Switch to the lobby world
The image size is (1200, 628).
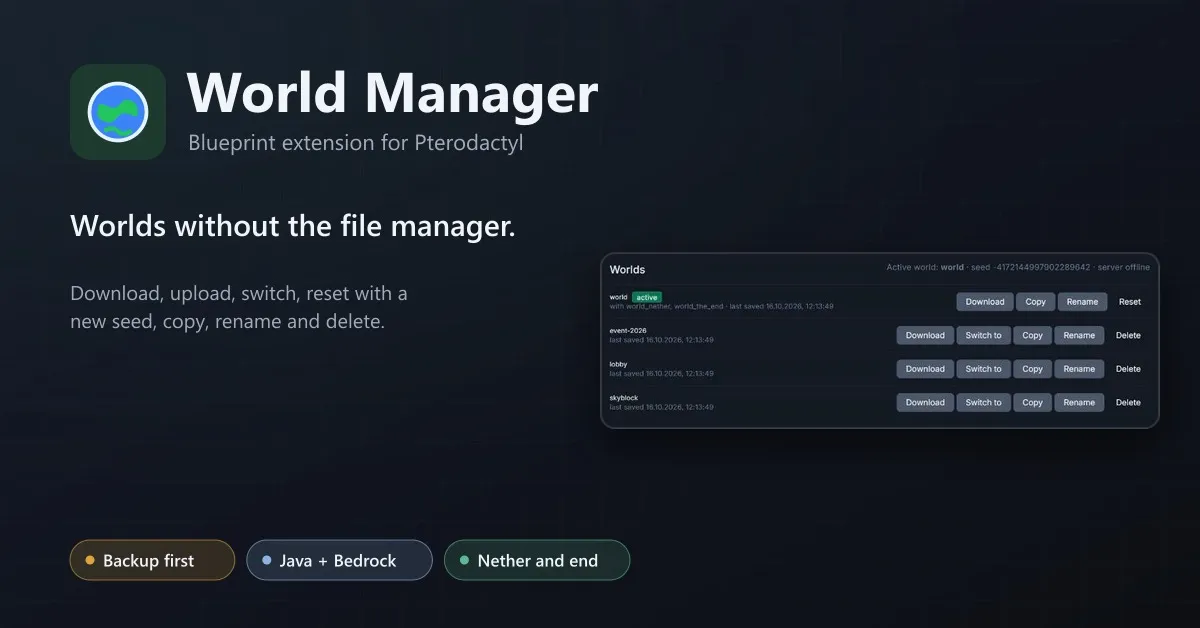984,369
